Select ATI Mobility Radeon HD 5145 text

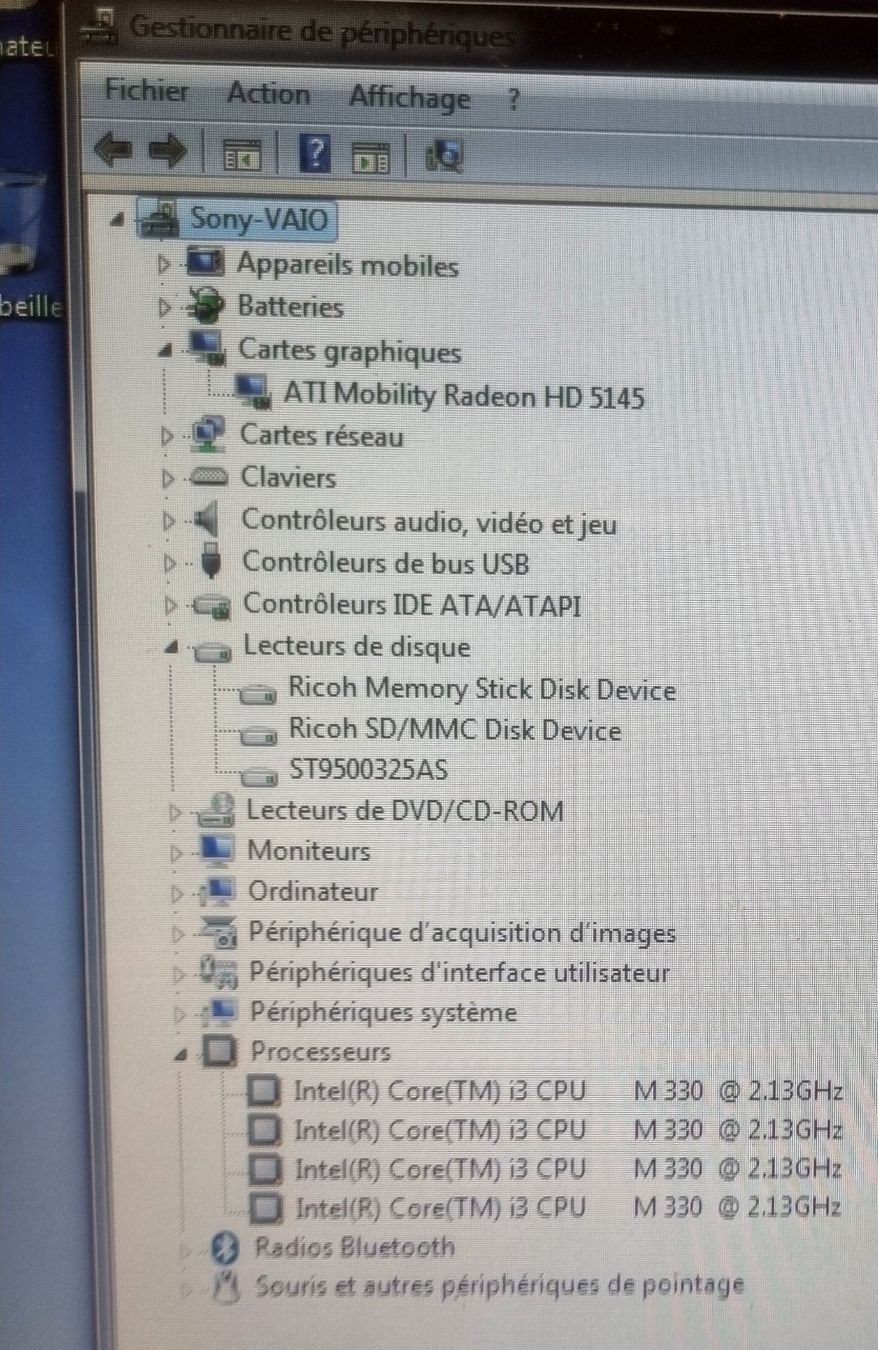[464, 396]
